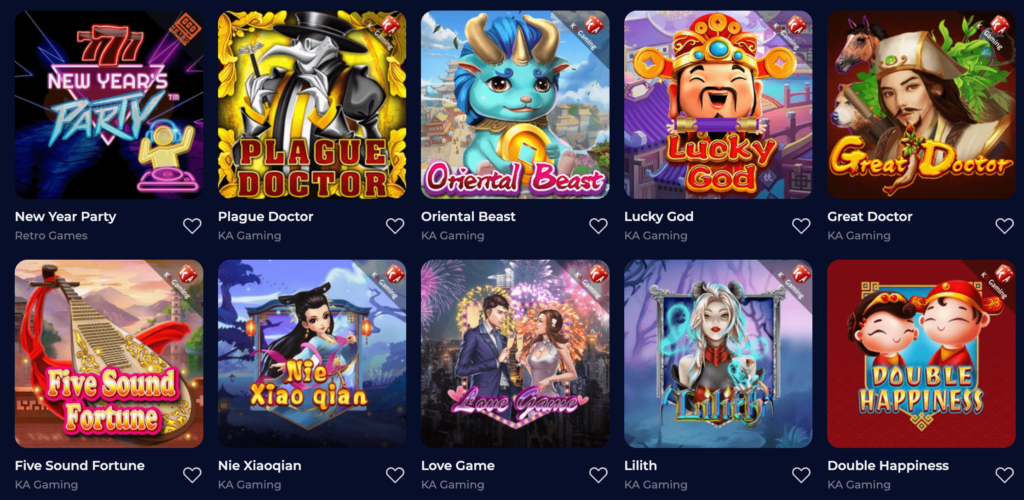Click the Double Happiness game image

[921, 354]
